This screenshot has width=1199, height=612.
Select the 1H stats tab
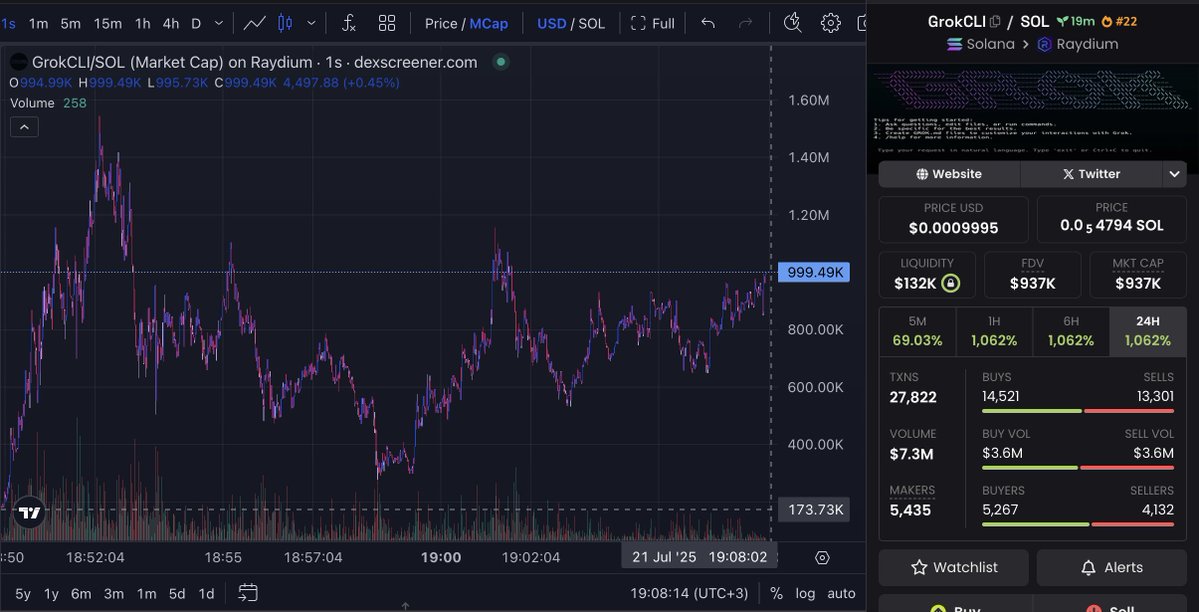pyautogui.click(x=994, y=331)
